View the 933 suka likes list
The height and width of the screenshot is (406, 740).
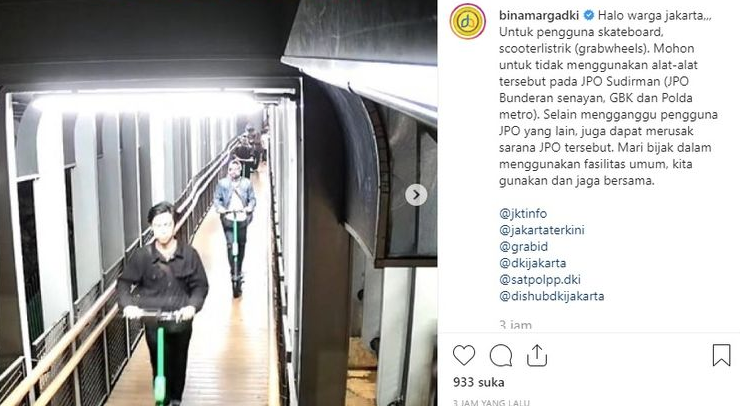[x=479, y=382]
